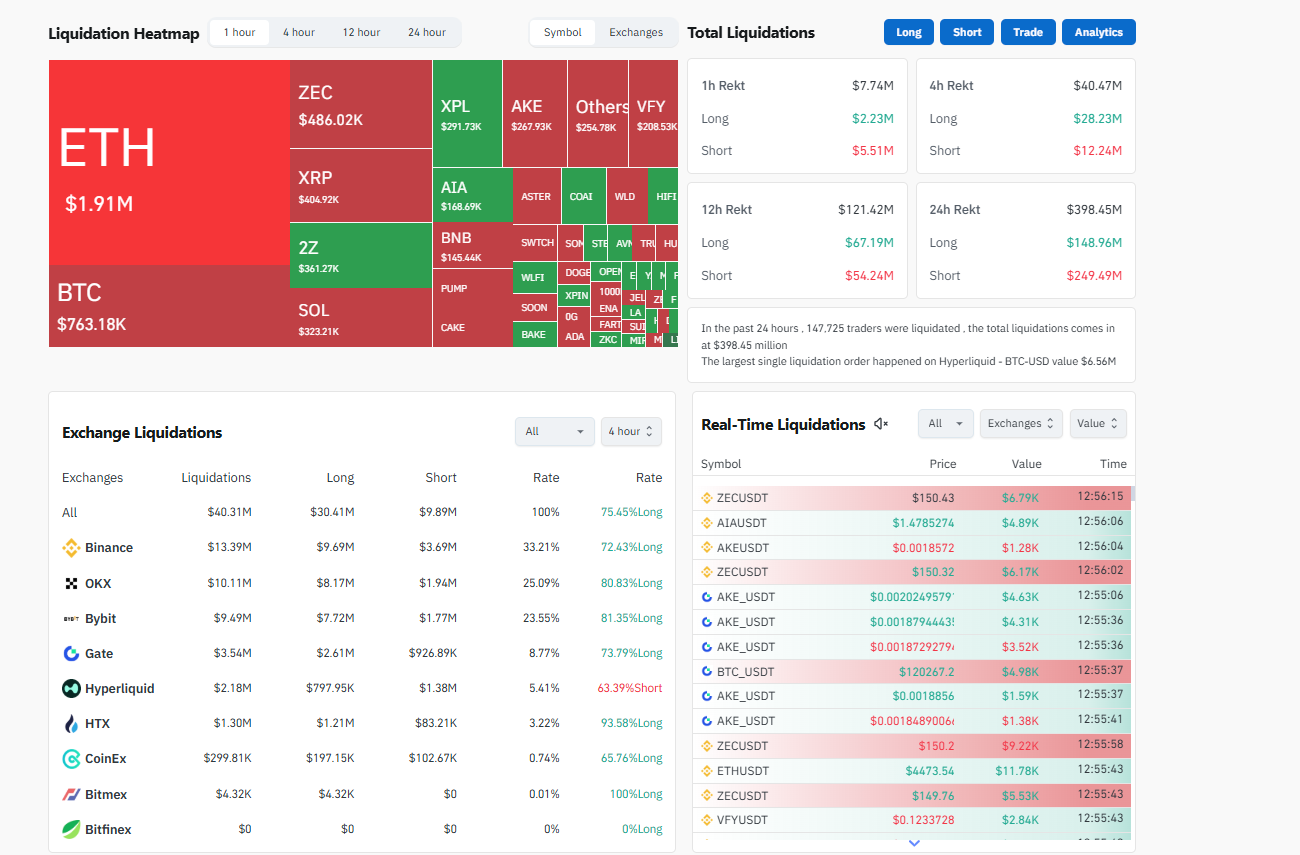Click the Bitmex exchange logo icon
The image size is (1300, 855).
click(x=71, y=794)
